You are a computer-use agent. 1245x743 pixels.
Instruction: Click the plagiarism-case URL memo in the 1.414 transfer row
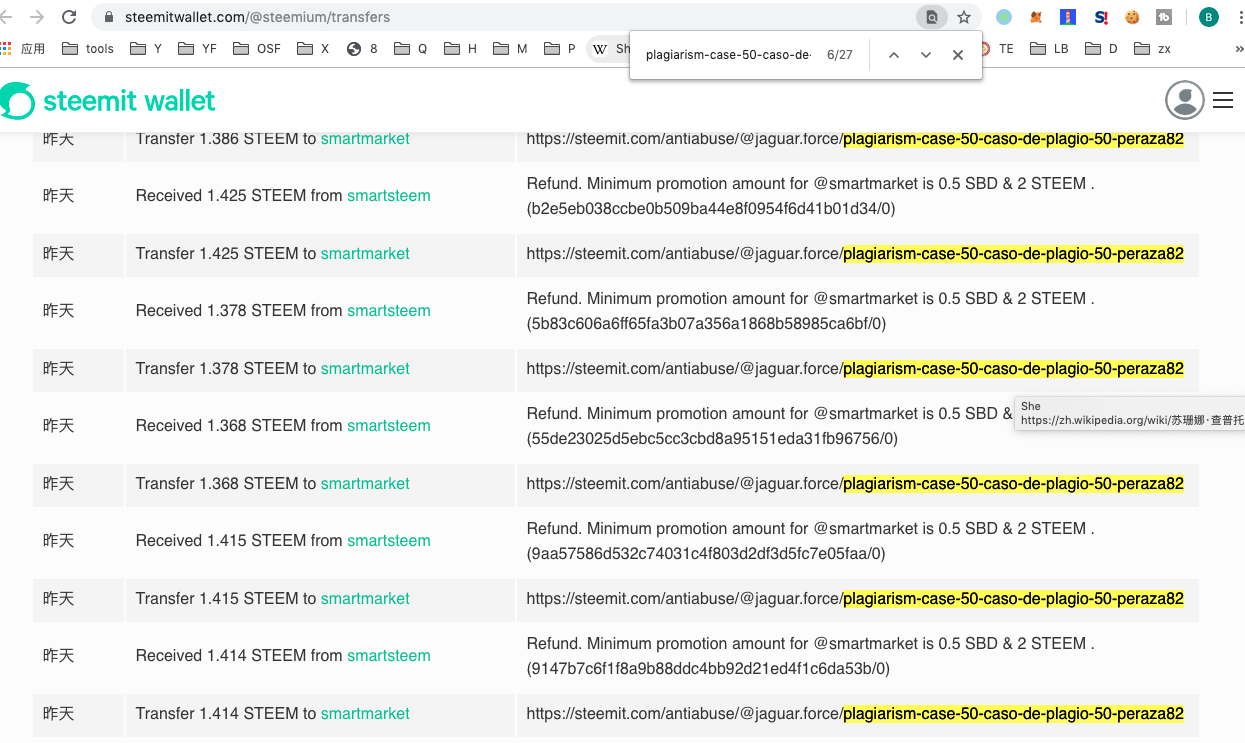tap(855, 714)
